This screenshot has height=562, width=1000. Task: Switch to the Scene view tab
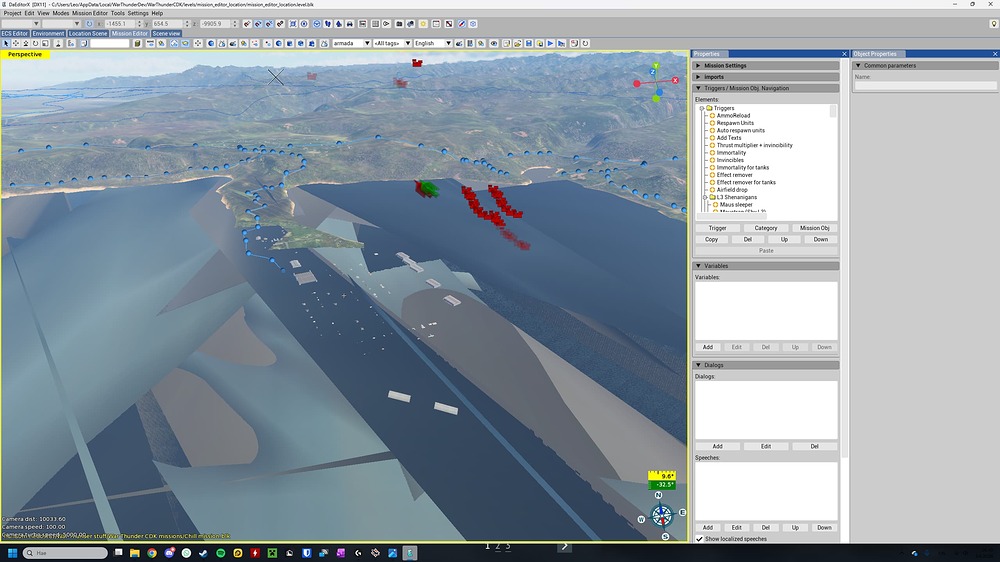click(x=166, y=34)
